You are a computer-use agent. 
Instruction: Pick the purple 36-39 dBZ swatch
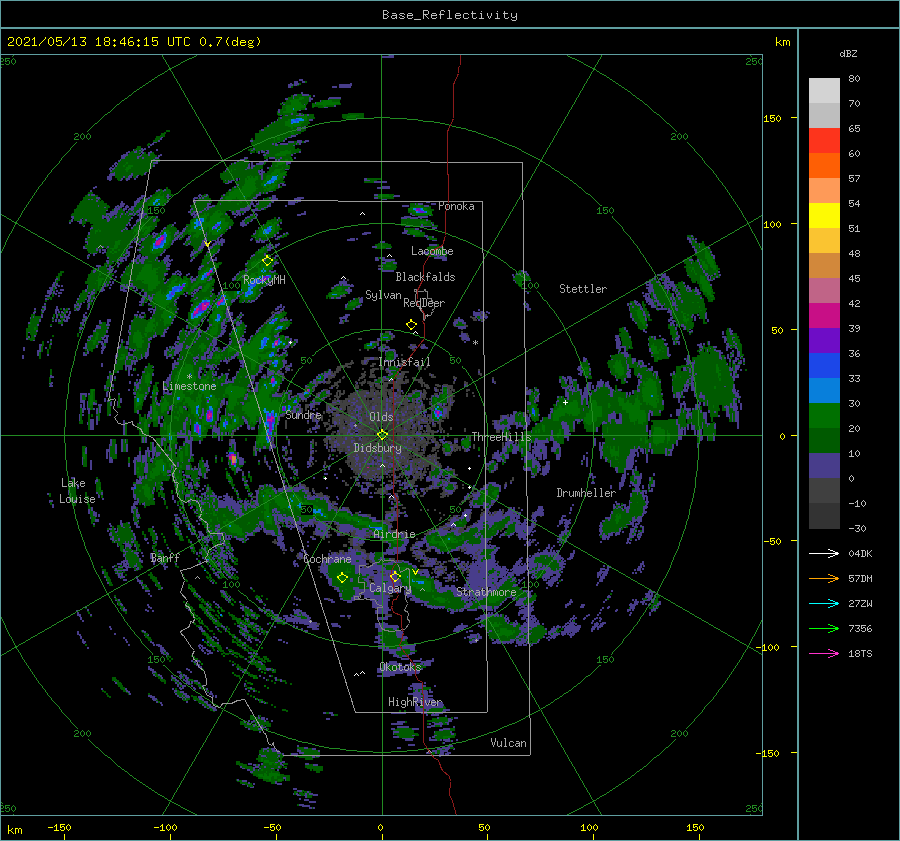tap(824, 341)
